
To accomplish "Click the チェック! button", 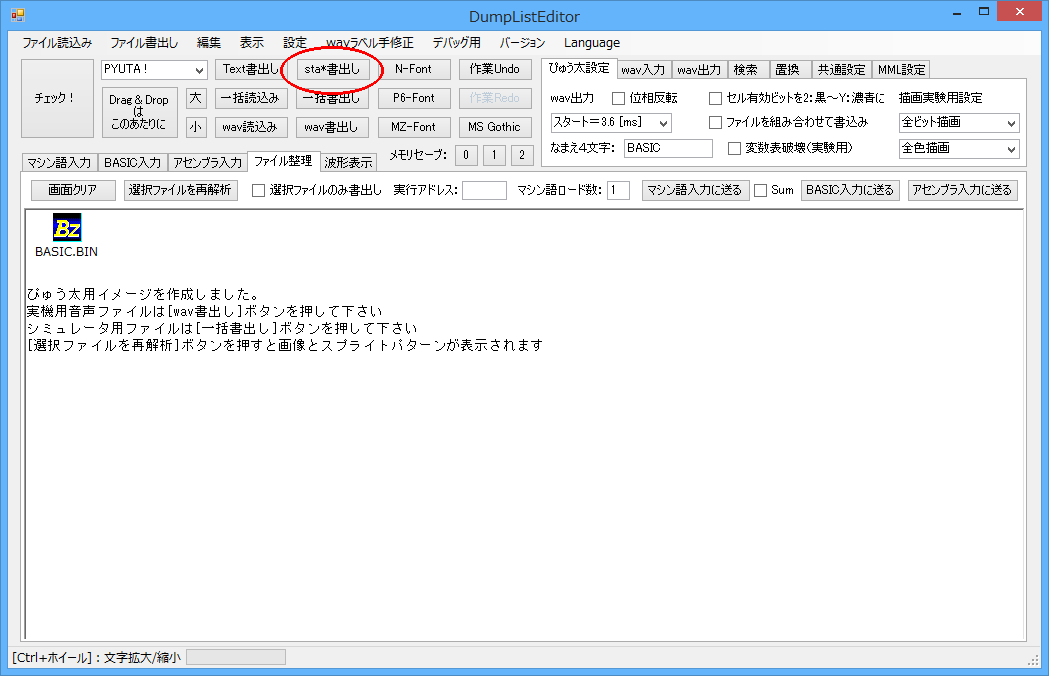I will (57, 98).
